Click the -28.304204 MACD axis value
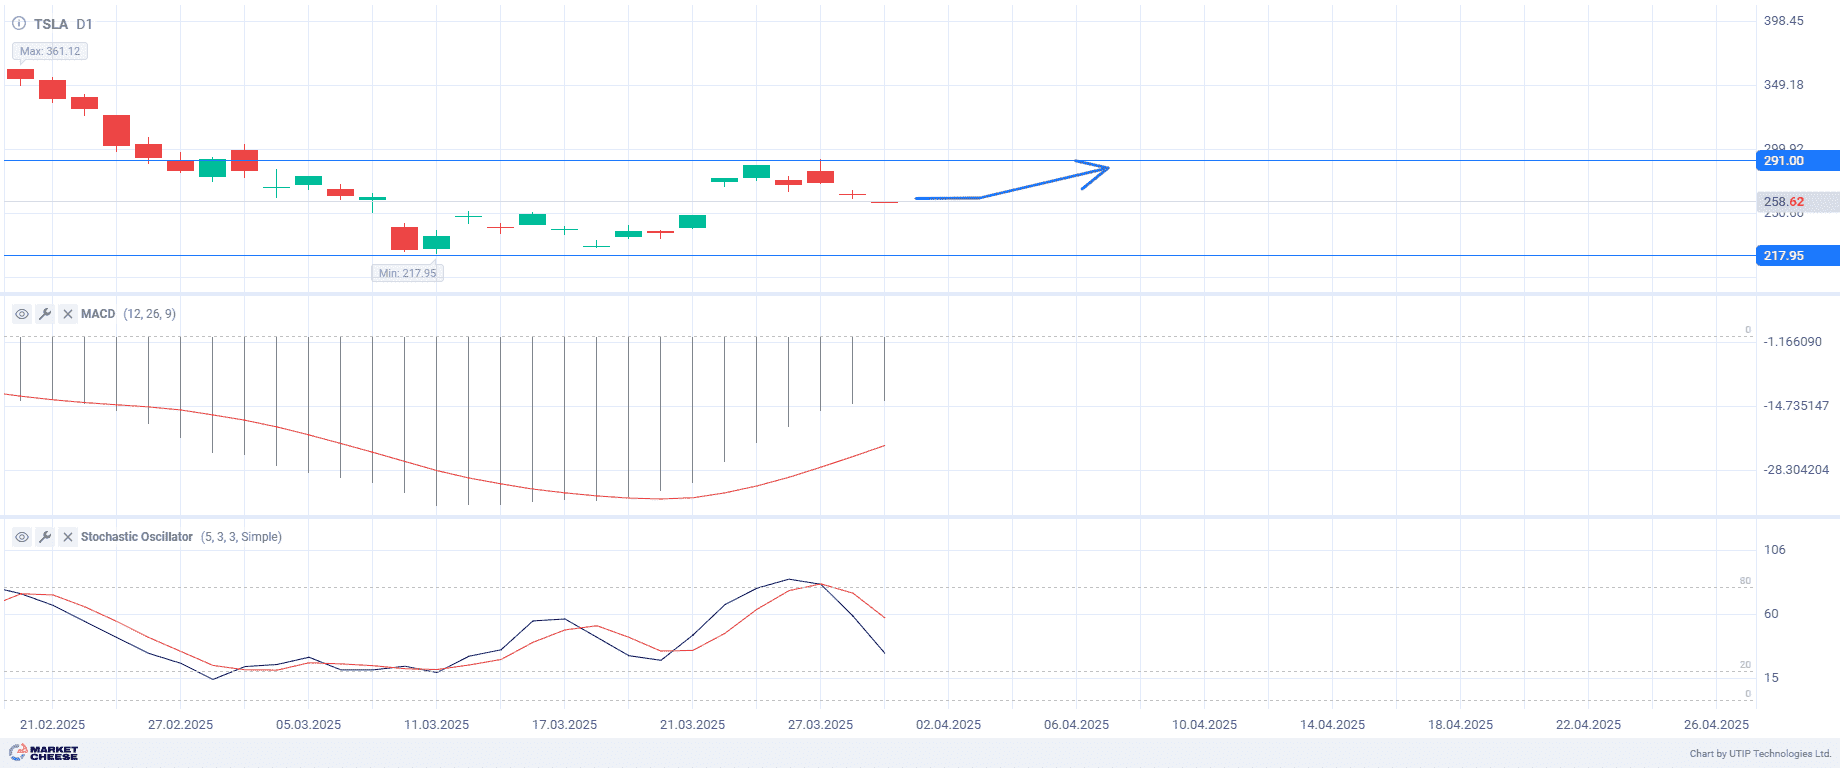The height and width of the screenshot is (768, 1840). point(1796,470)
